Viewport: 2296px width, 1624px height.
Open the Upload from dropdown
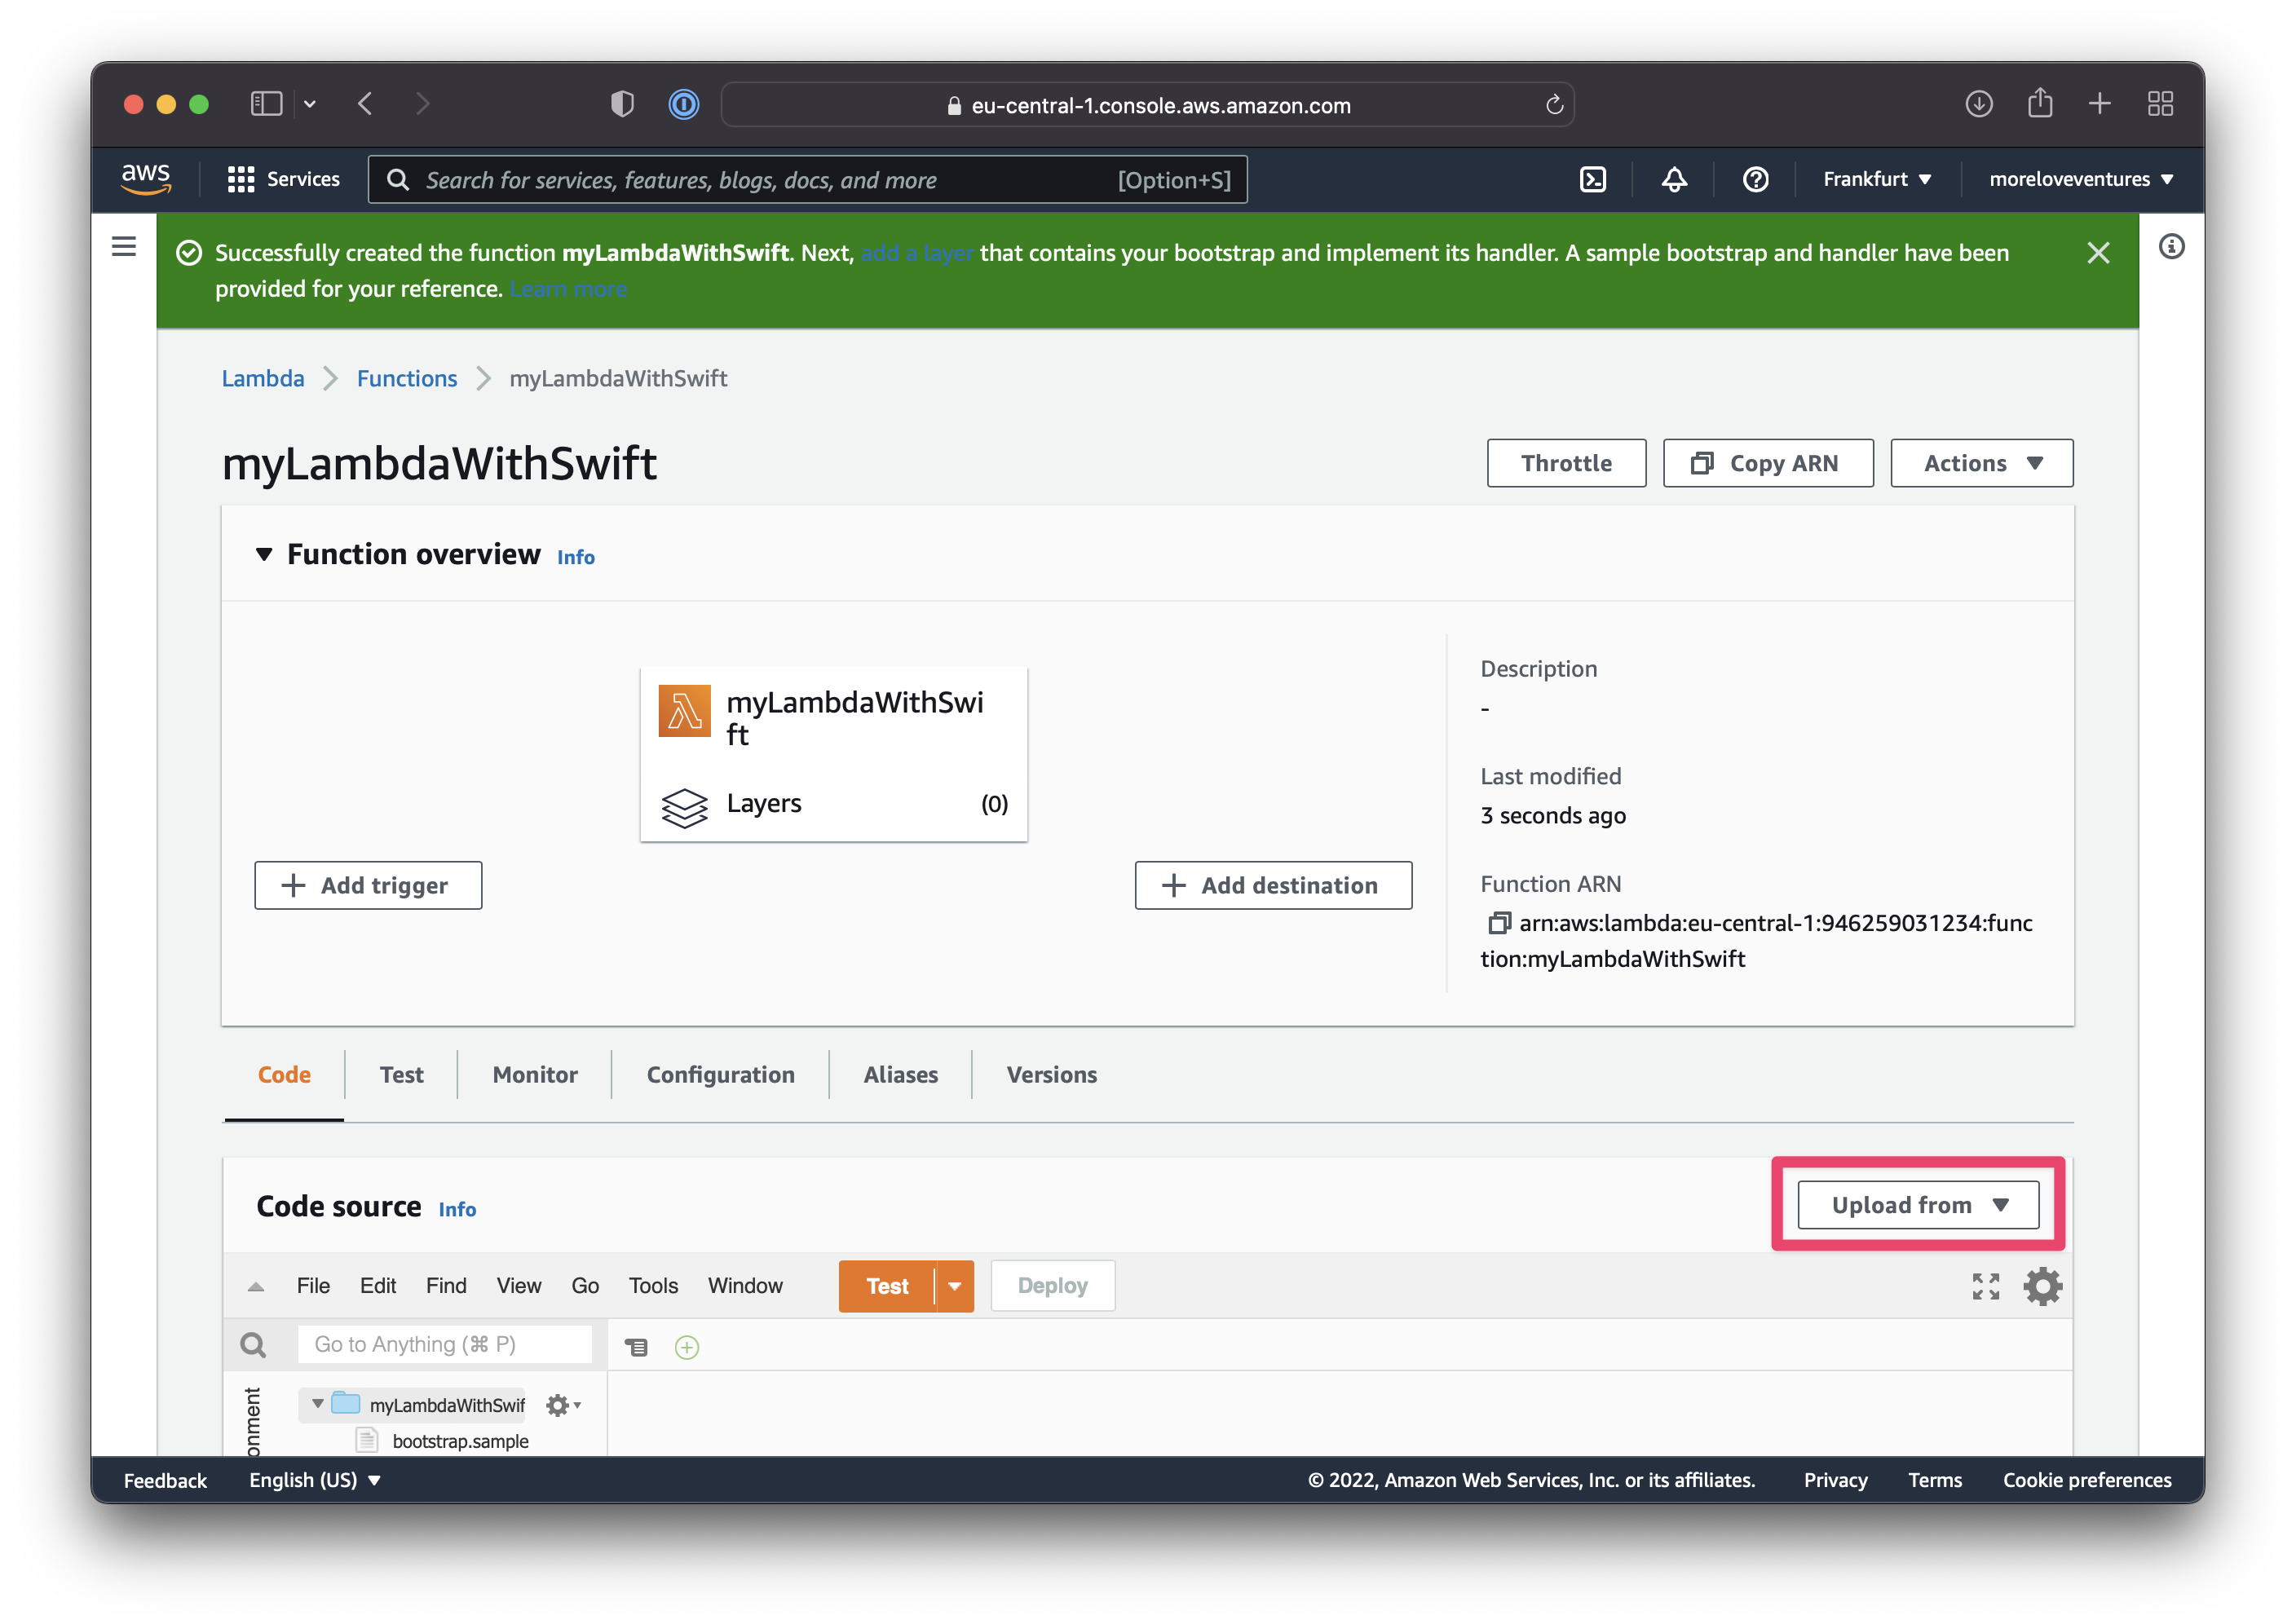tap(1917, 1205)
